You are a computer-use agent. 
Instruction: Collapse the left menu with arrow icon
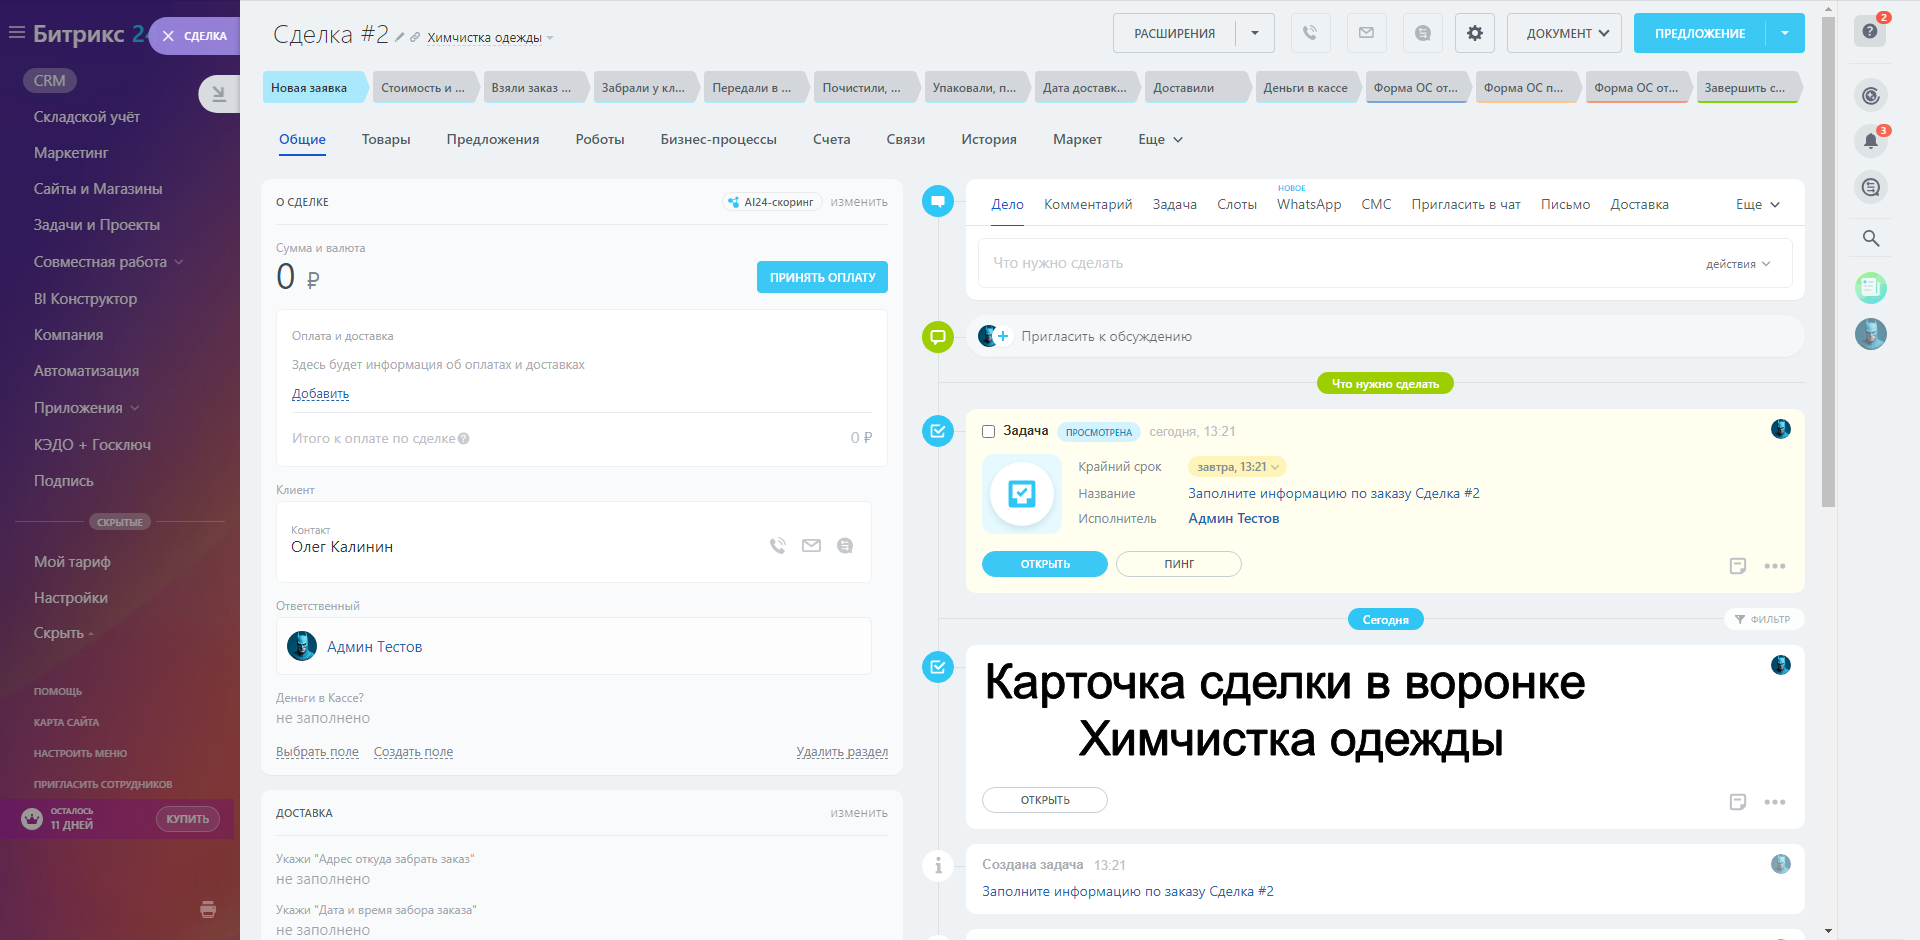tap(218, 94)
